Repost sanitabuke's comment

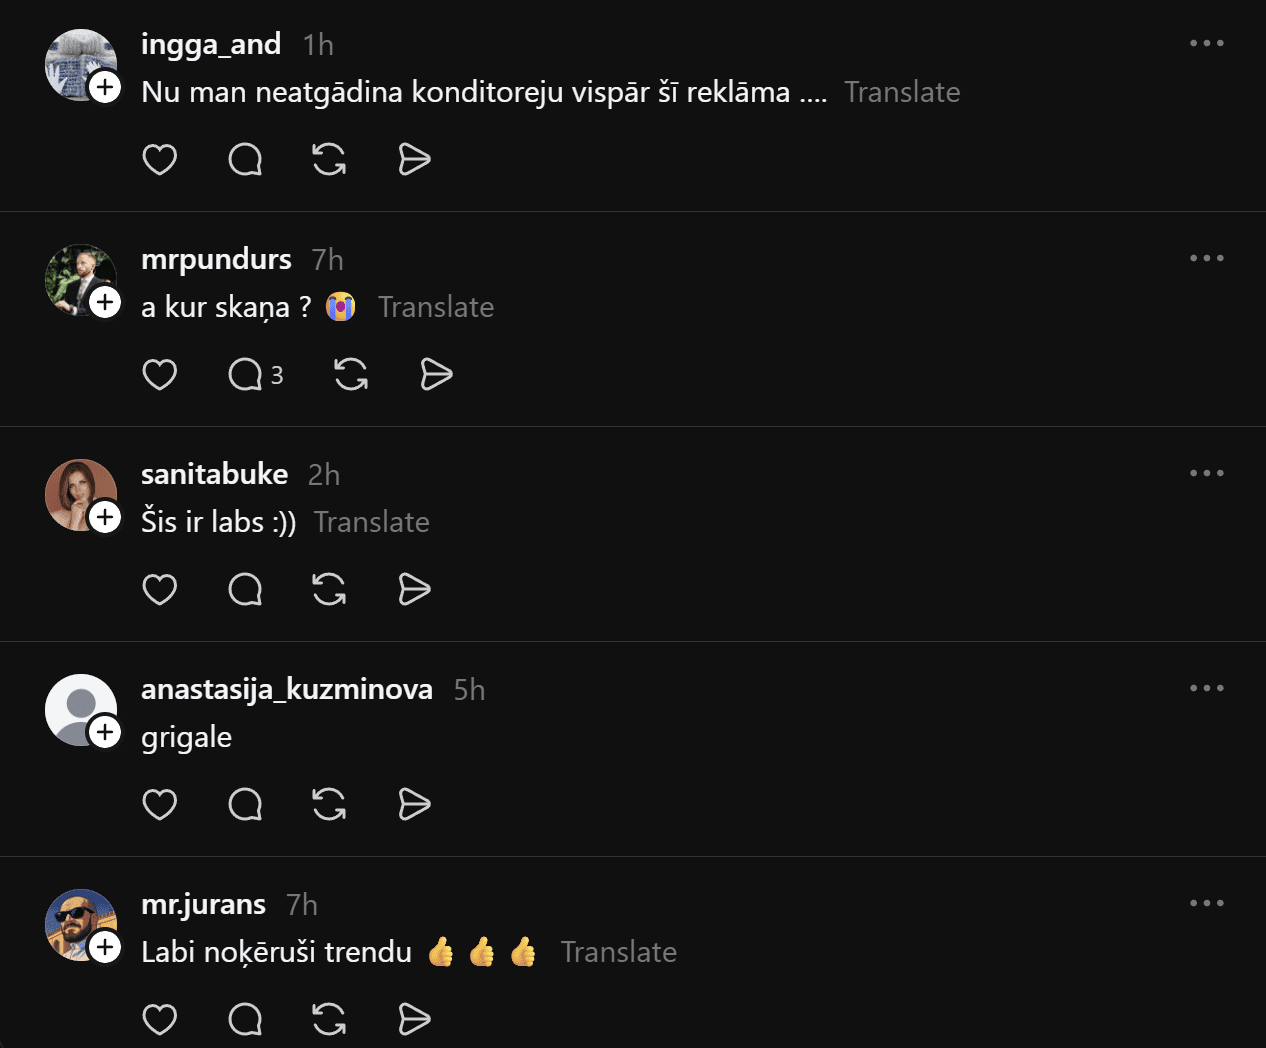coord(329,590)
